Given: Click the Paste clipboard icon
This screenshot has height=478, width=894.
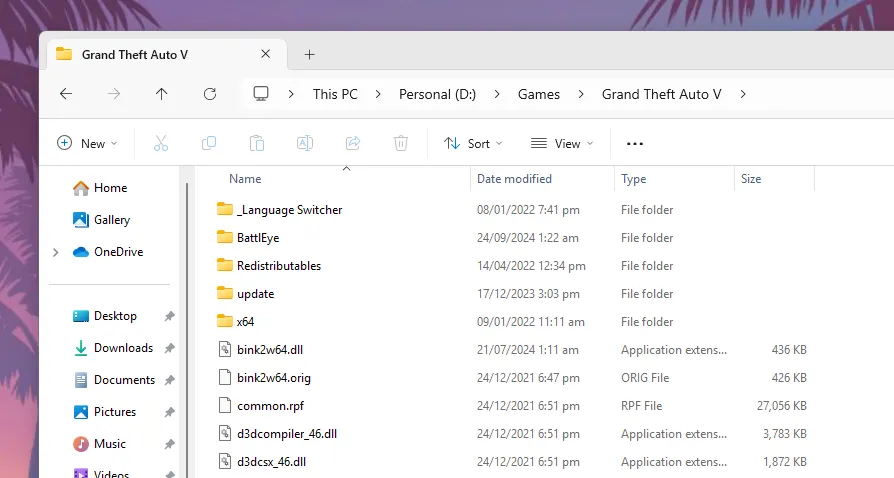Looking at the screenshot, I should click(x=257, y=143).
